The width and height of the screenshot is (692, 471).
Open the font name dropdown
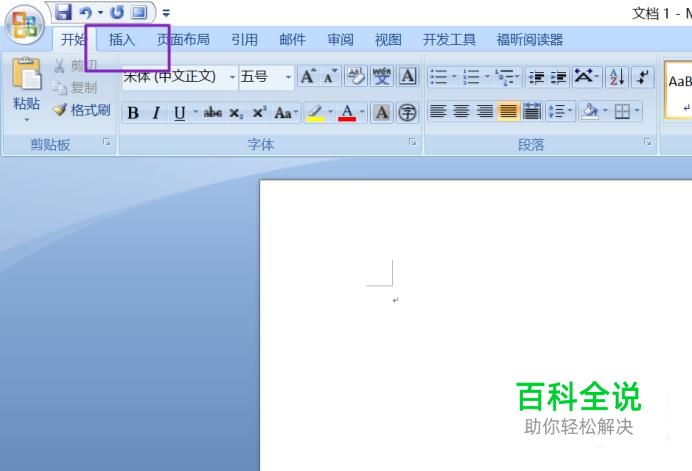click(232, 77)
